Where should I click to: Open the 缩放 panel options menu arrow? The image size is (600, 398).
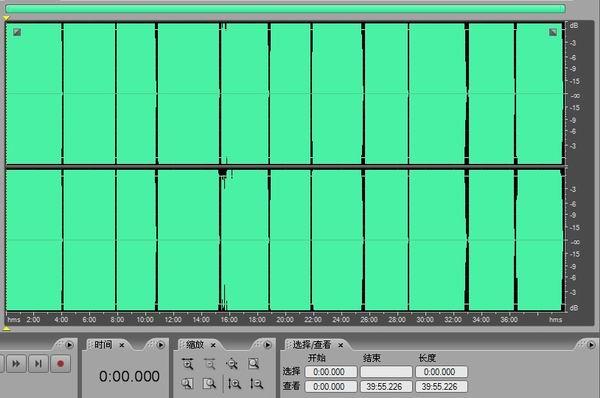pos(267,345)
